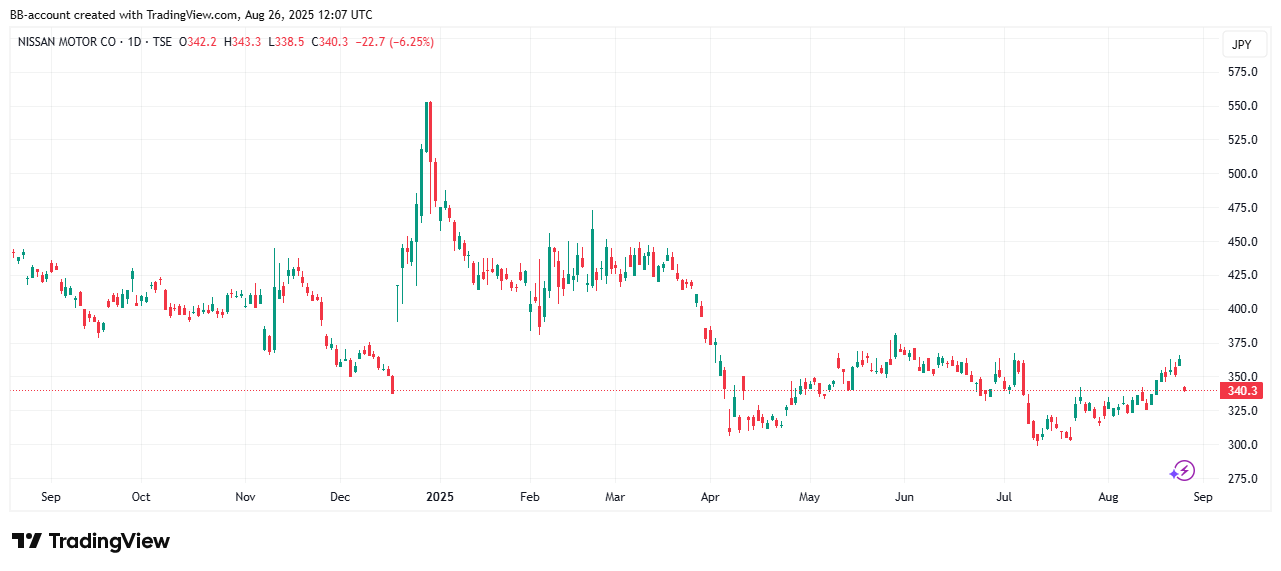The image size is (1281, 571).
Task: Click the JPY currency label
Action: pyautogui.click(x=1241, y=44)
